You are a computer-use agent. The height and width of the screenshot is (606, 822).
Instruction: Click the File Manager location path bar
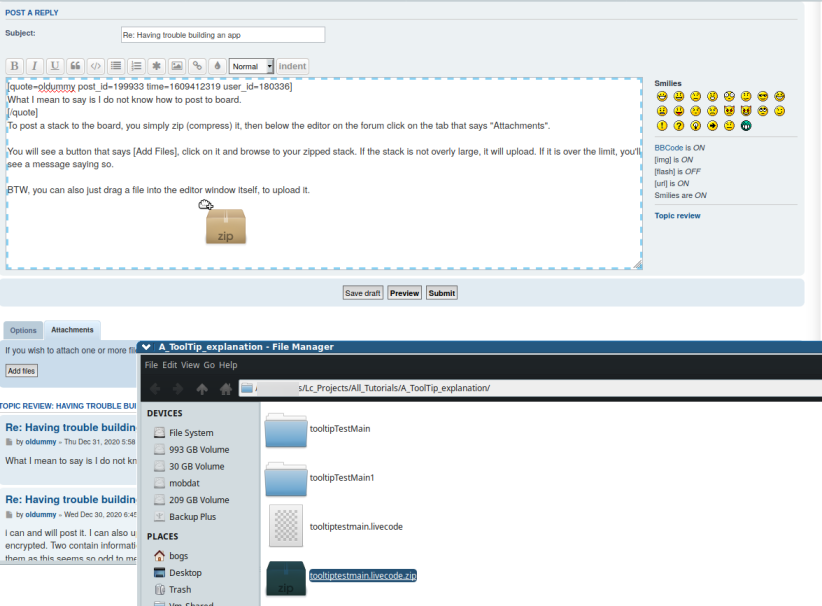point(530,388)
